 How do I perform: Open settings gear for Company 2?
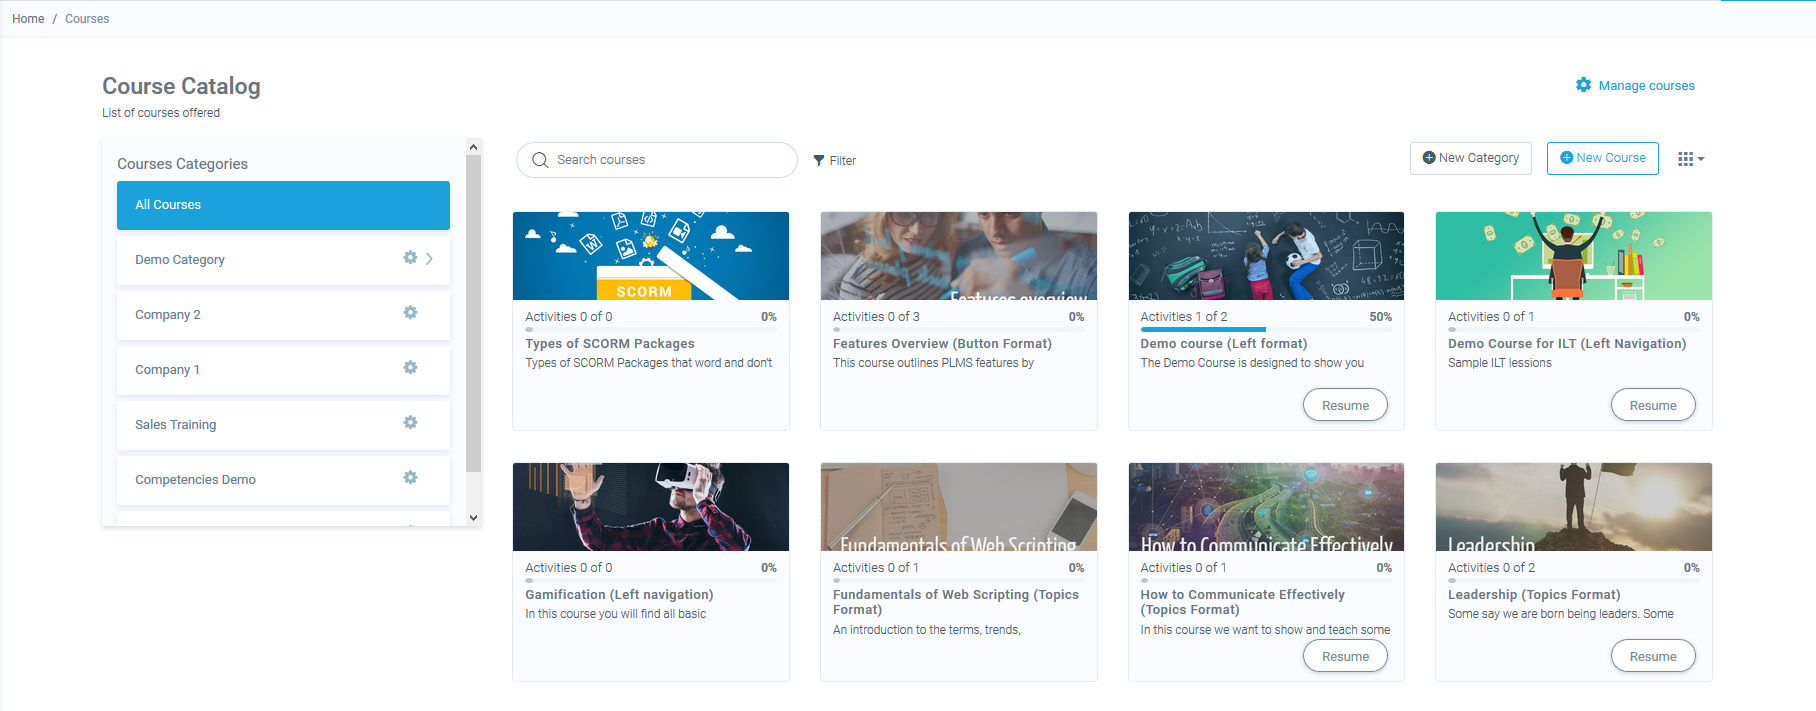coord(410,313)
